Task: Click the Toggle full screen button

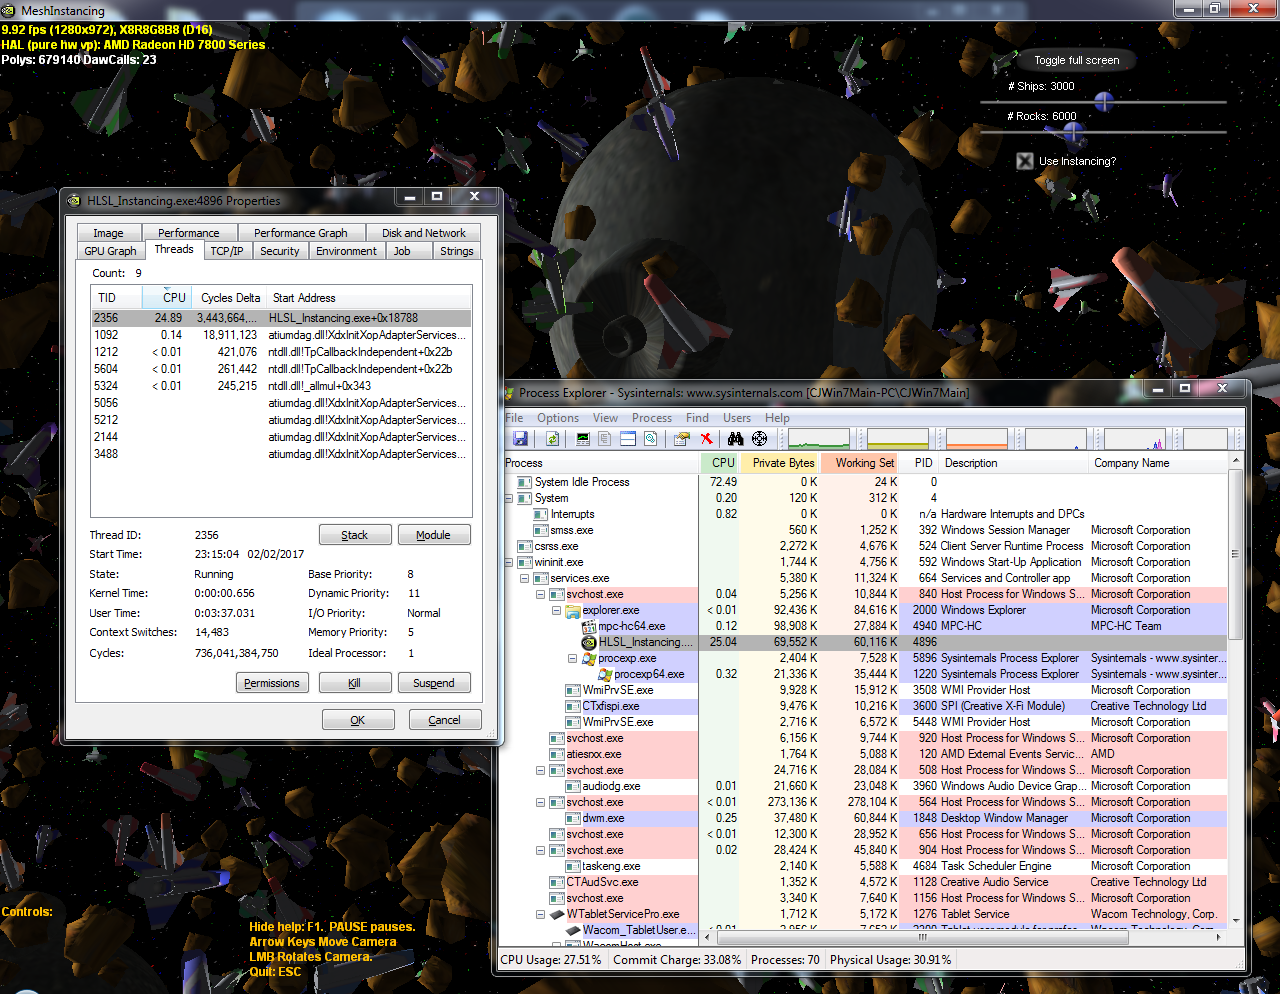Action: tap(1077, 60)
